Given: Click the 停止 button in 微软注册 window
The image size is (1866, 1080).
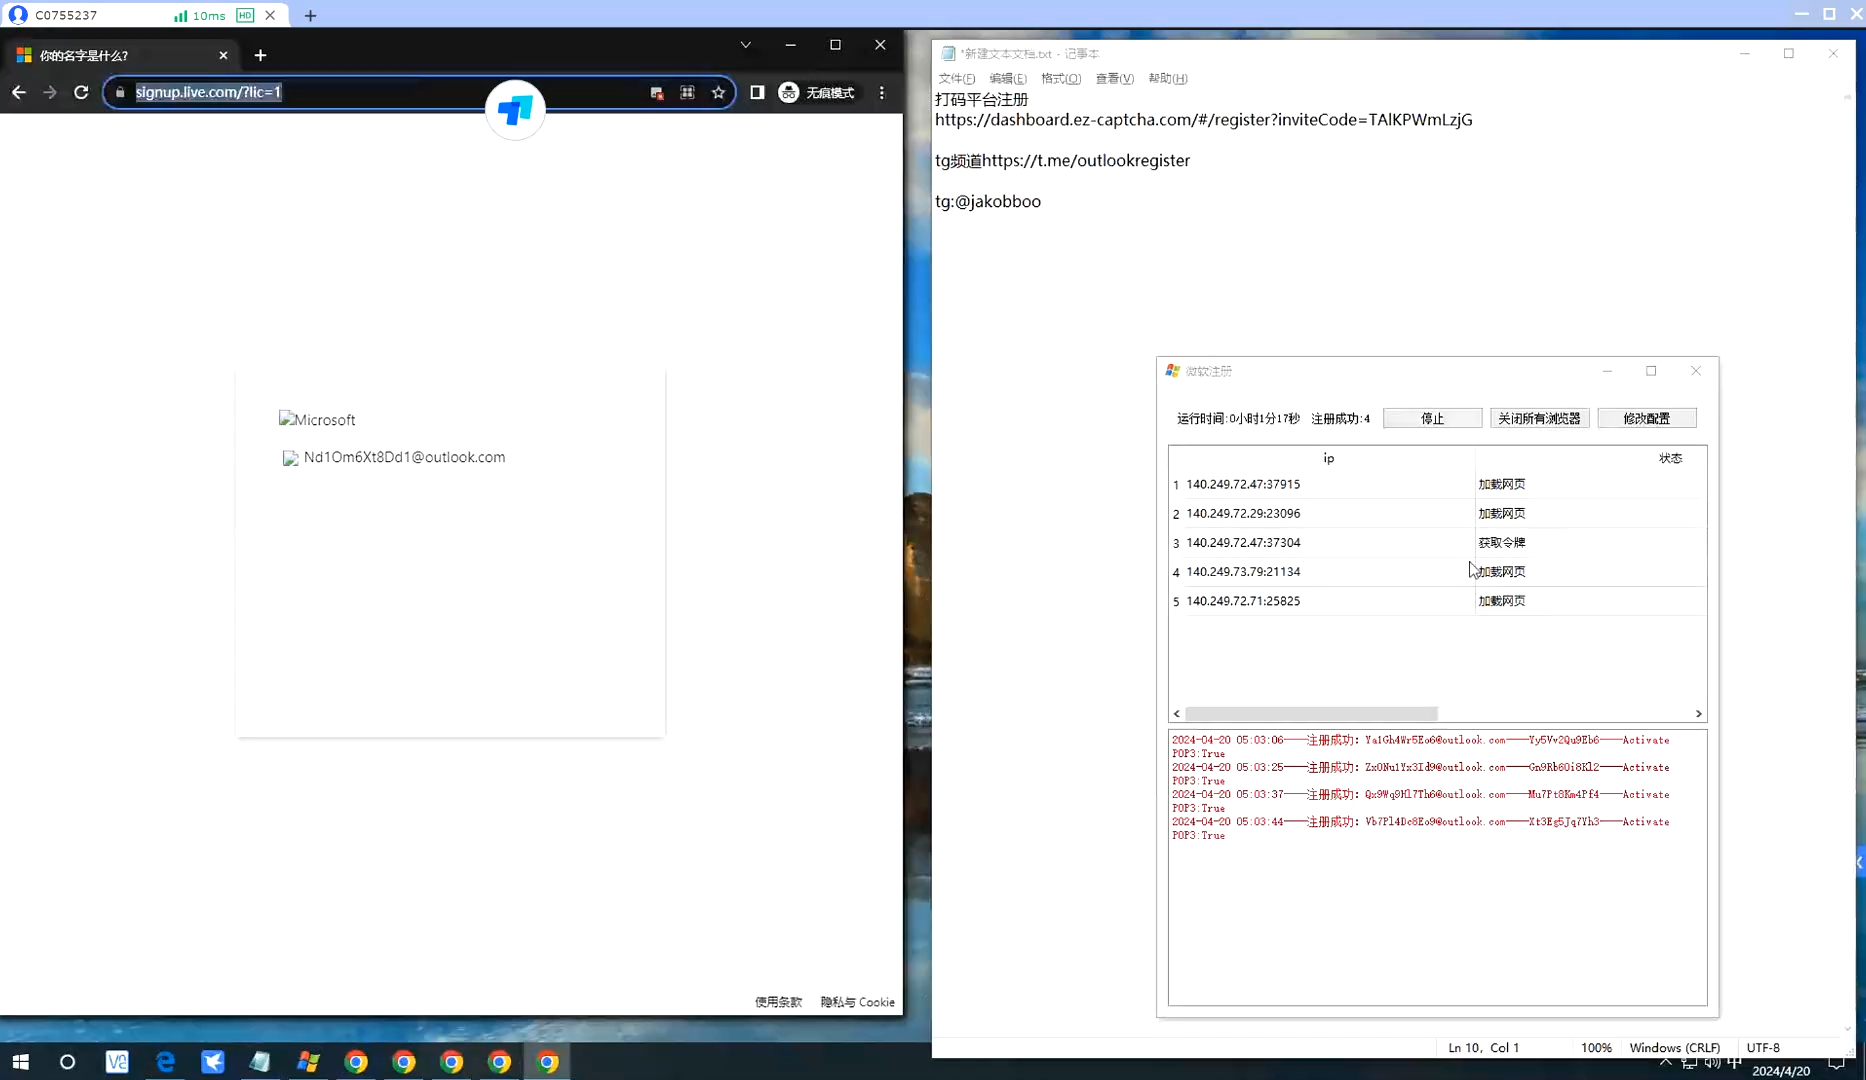Looking at the screenshot, I should [x=1432, y=418].
